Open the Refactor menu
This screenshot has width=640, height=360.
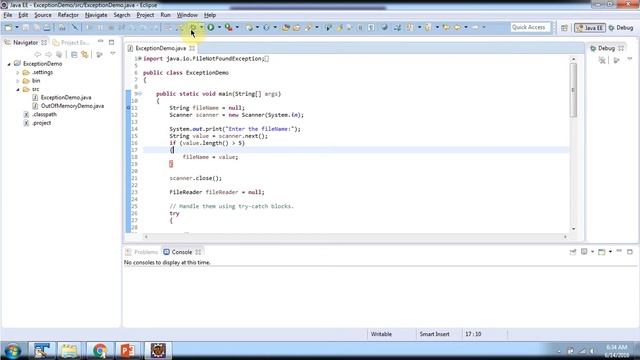coord(68,15)
